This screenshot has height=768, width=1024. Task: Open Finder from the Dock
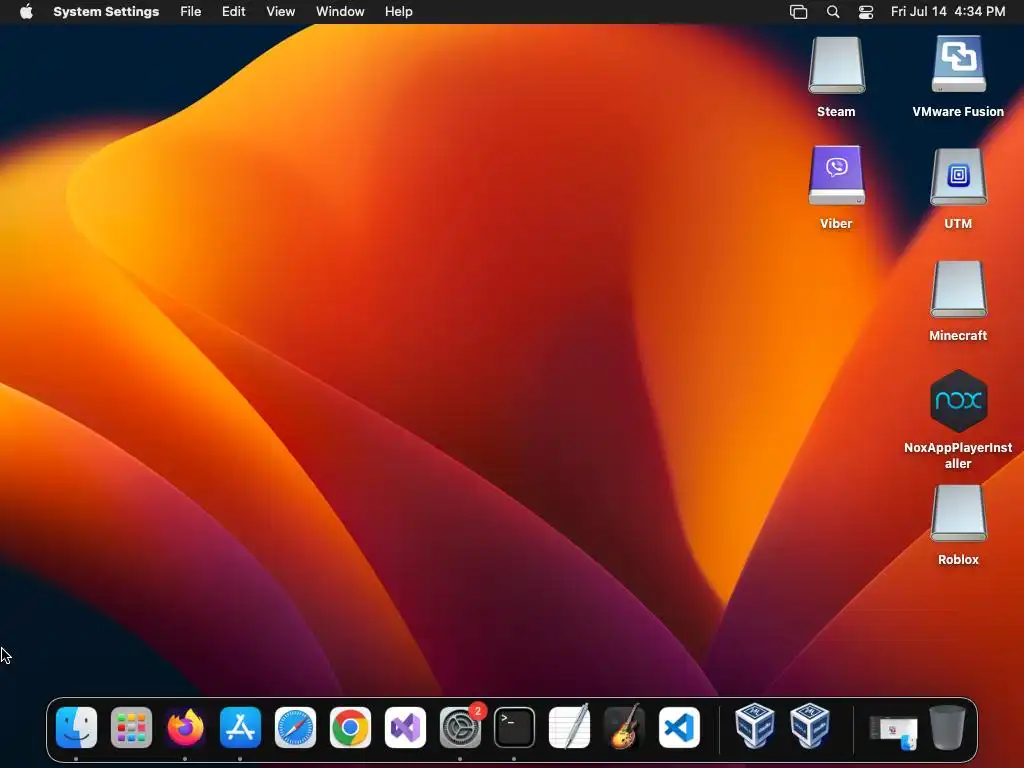(x=76, y=728)
